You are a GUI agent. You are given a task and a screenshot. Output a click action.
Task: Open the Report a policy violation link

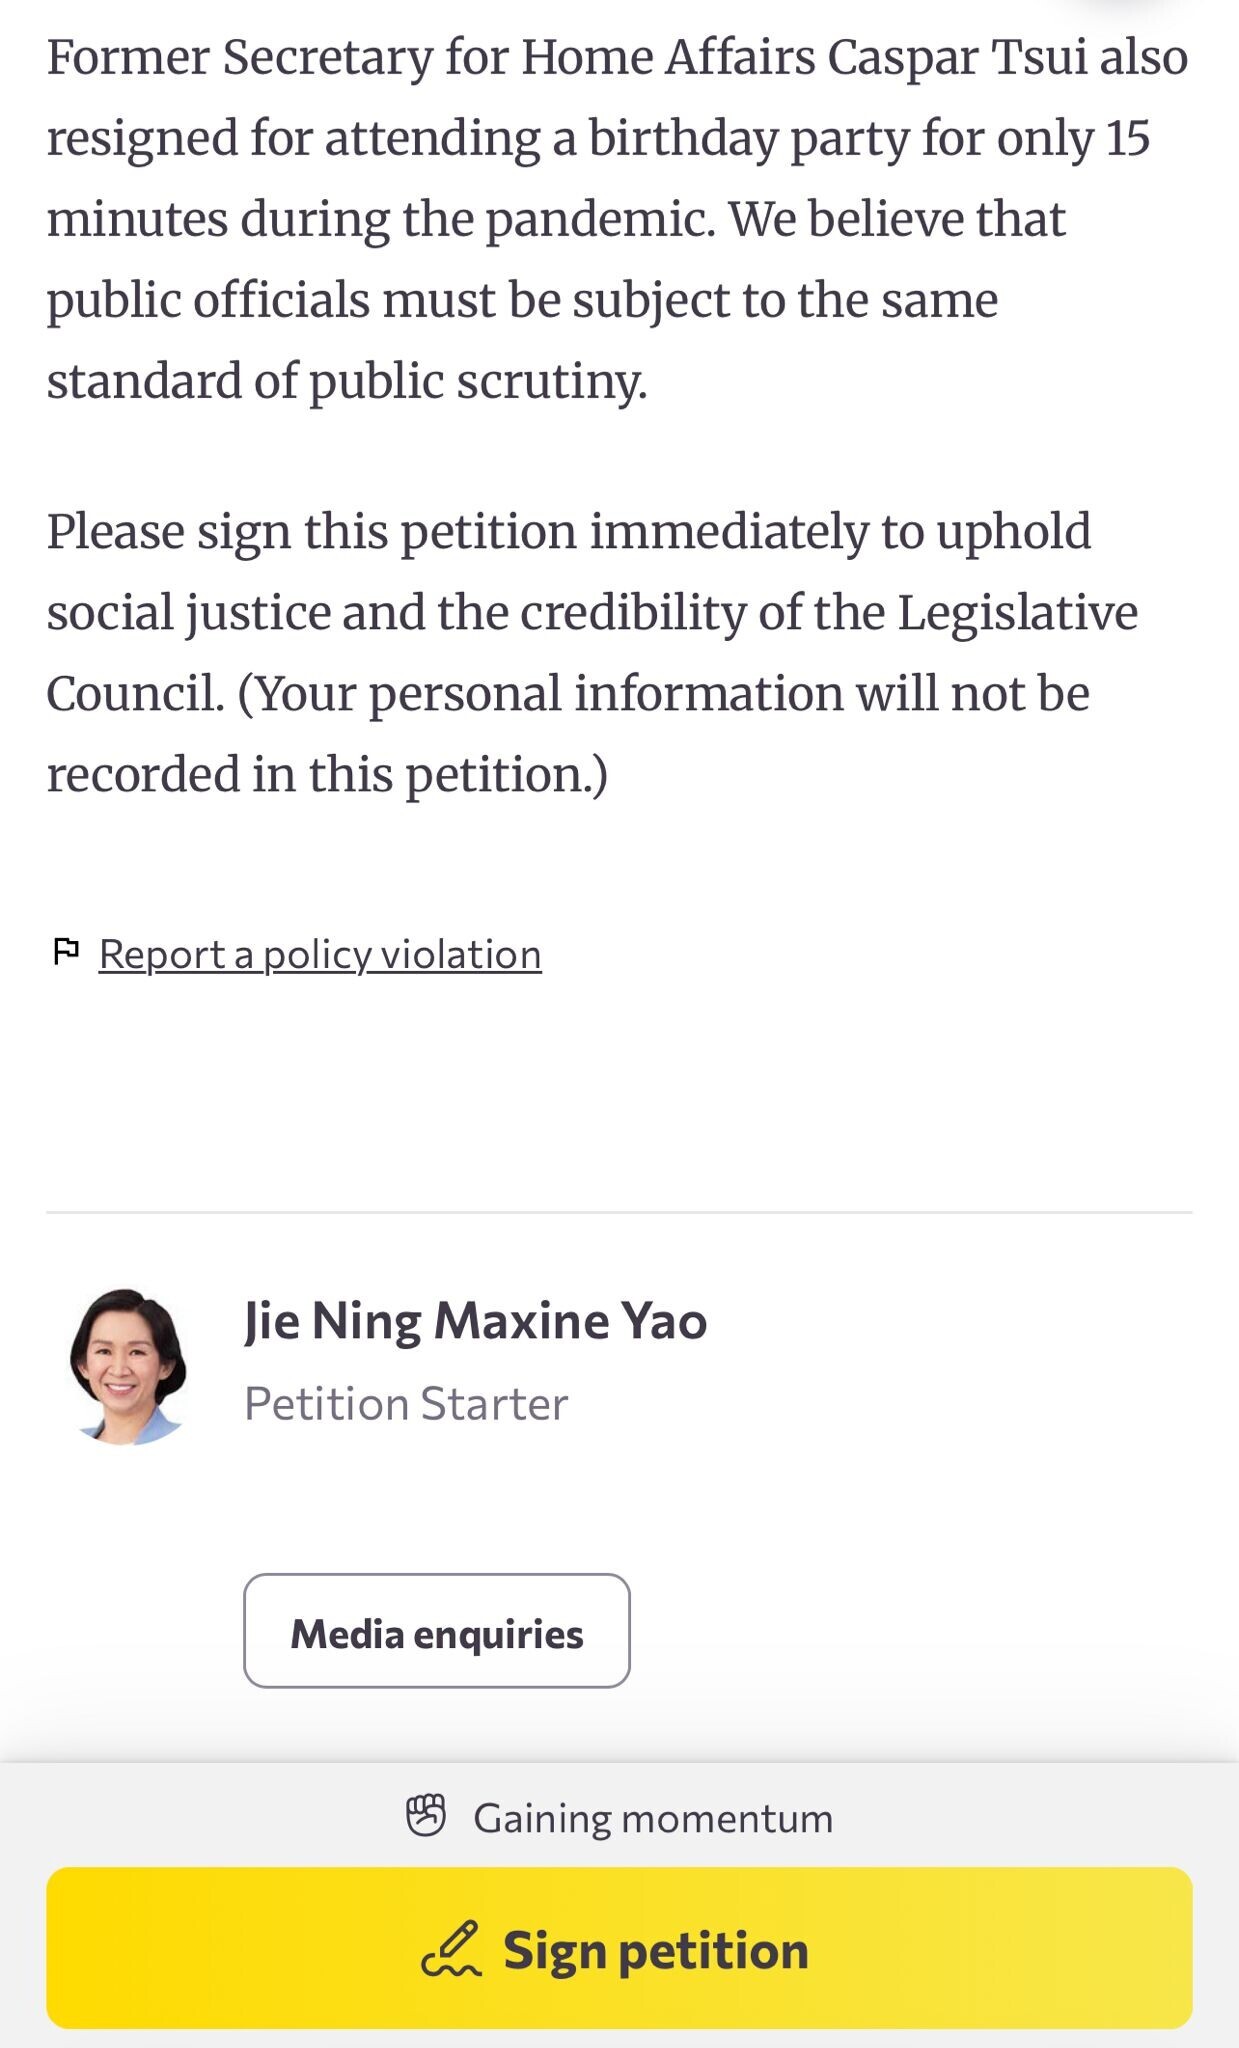pos(320,955)
